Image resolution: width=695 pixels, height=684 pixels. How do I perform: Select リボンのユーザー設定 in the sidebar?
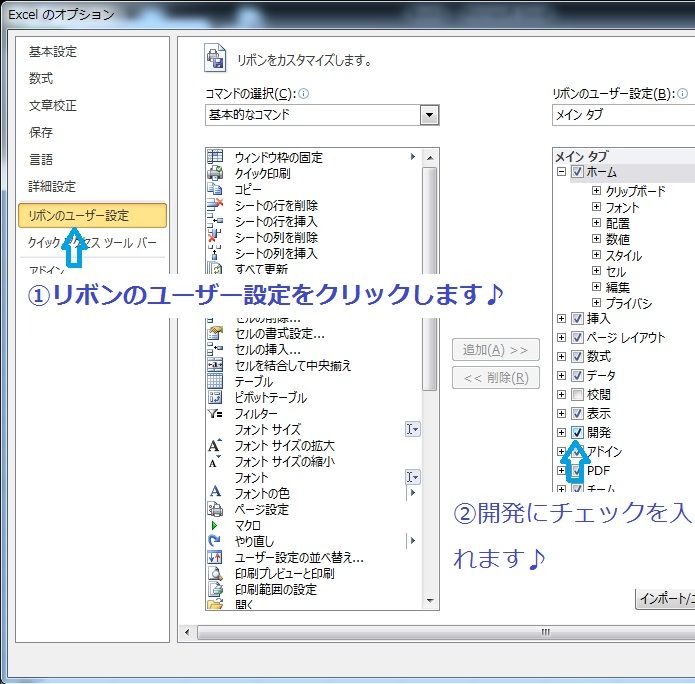(92, 215)
